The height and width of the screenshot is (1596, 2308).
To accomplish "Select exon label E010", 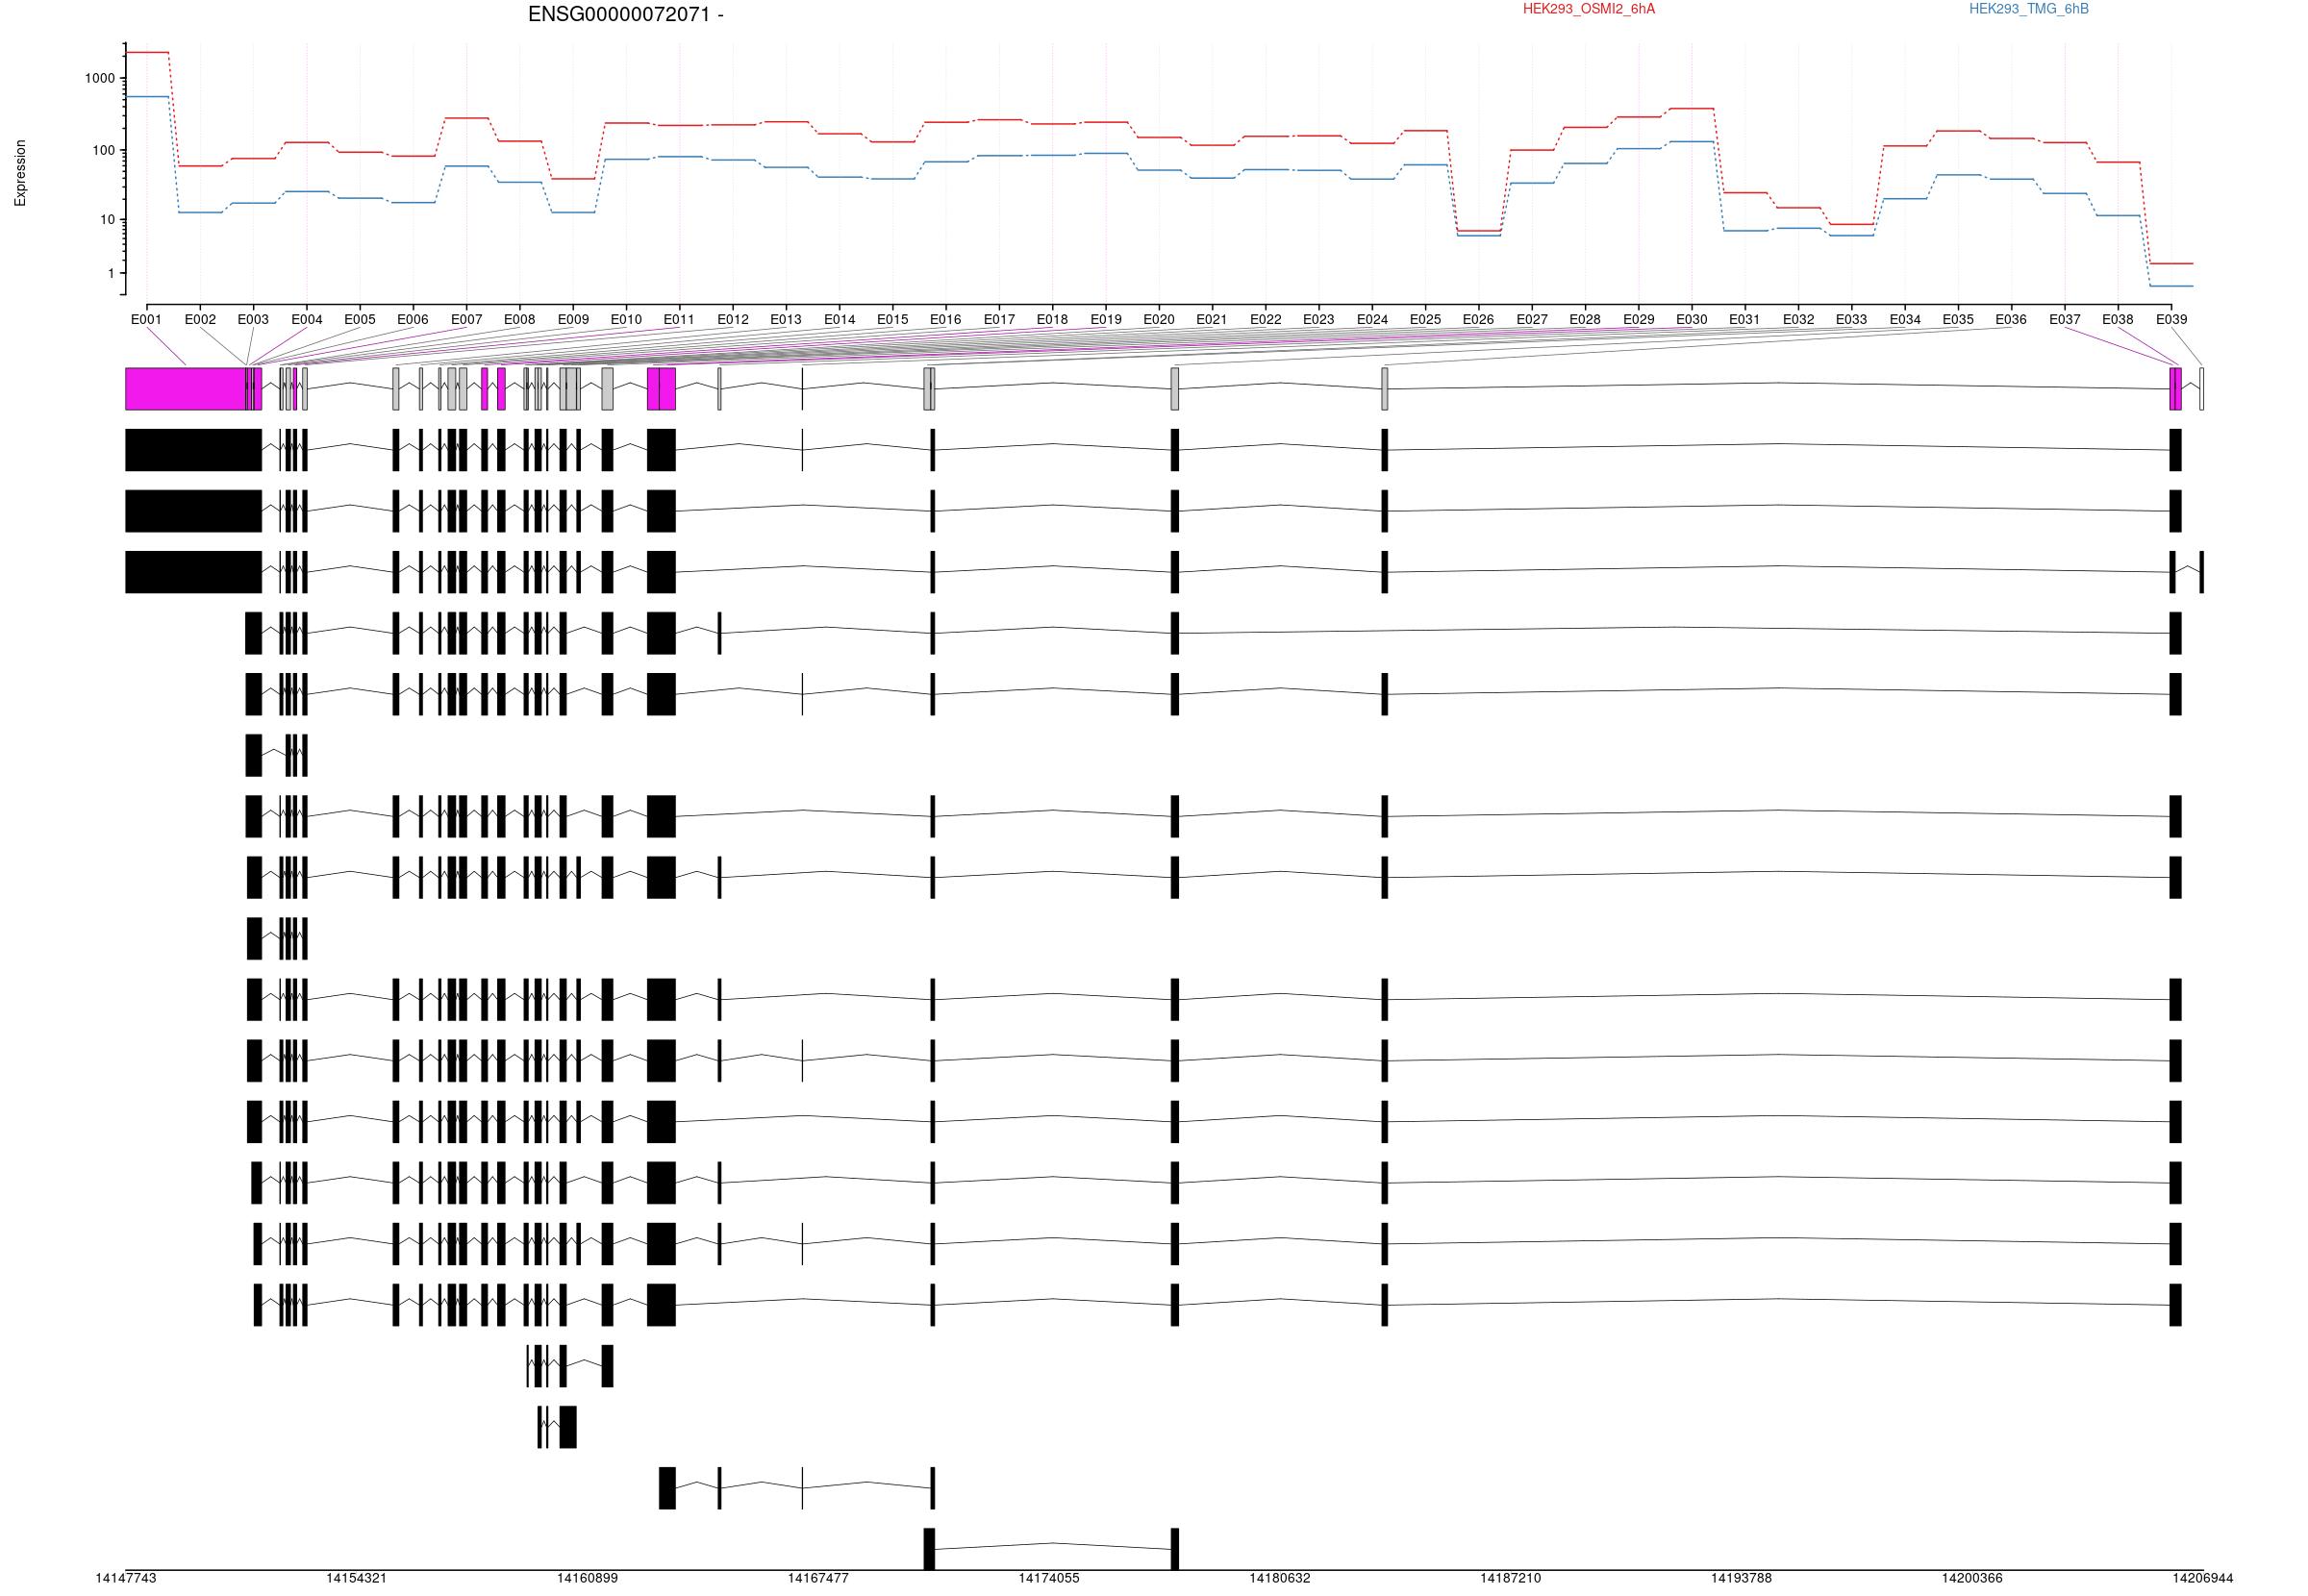I will pos(626,320).
